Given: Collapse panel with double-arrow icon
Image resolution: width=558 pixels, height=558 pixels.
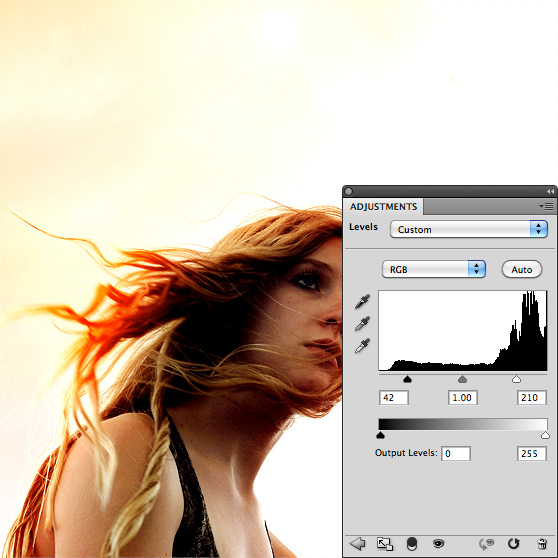Looking at the screenshot, I should pos(551,191).
